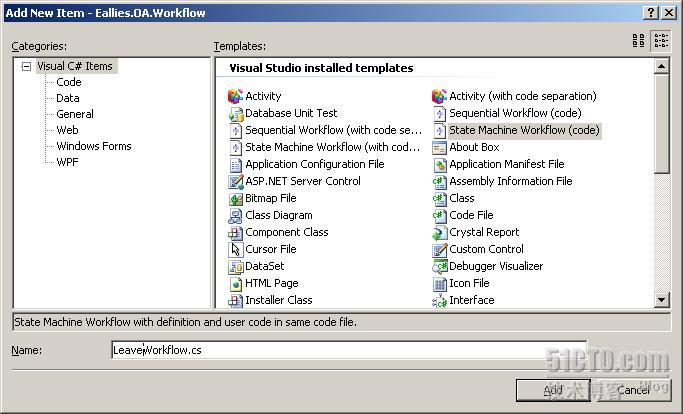Click the 'Assembly Information File' label
683x414 pixels.
point(511,181)
